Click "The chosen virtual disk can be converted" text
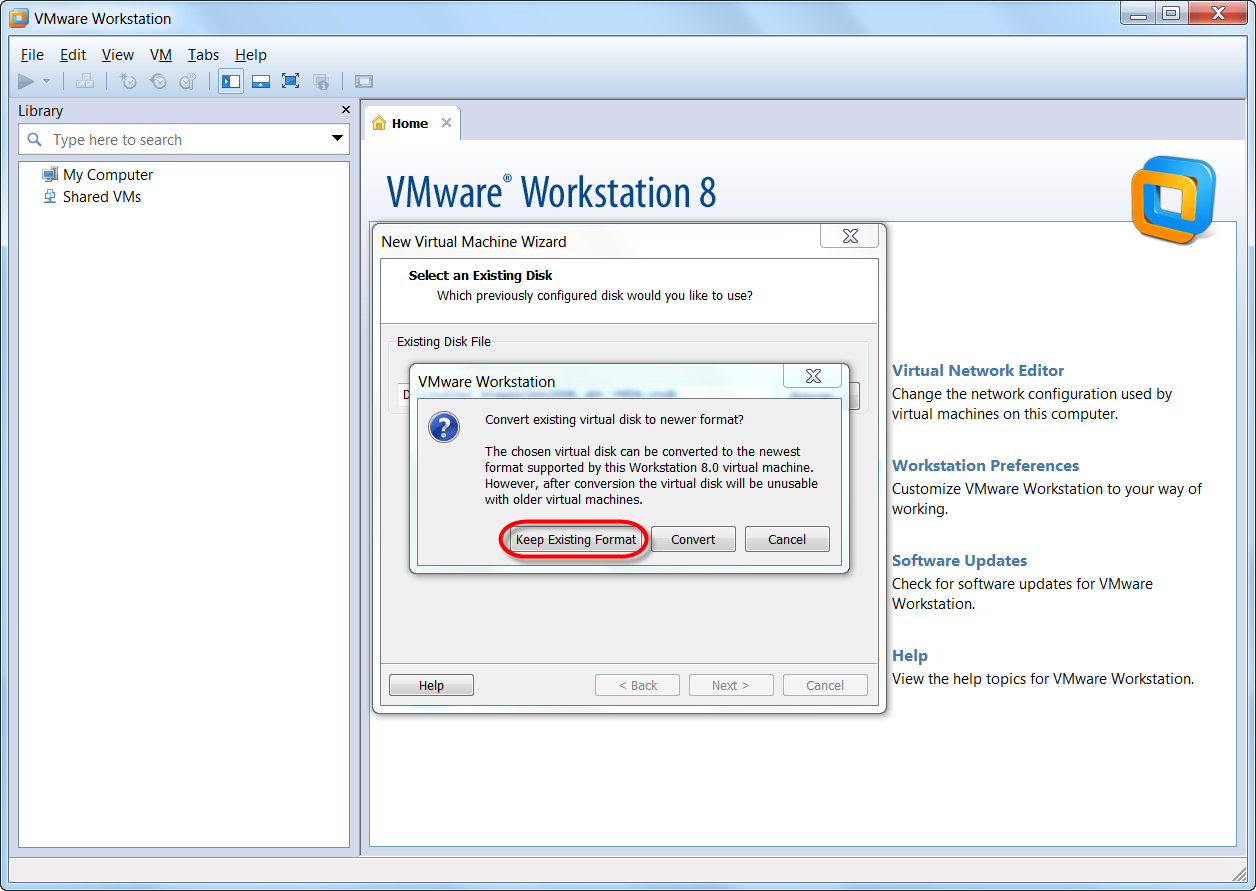Screen dimensions: 1256x891 point(651,476)
